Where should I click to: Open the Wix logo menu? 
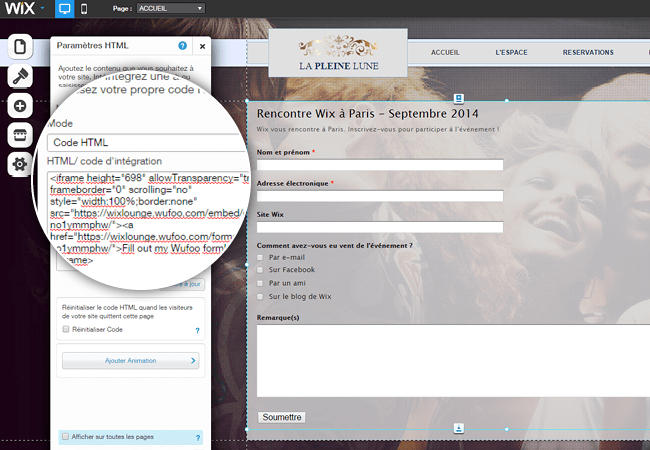pyautogui.click(x=24, y=8)
